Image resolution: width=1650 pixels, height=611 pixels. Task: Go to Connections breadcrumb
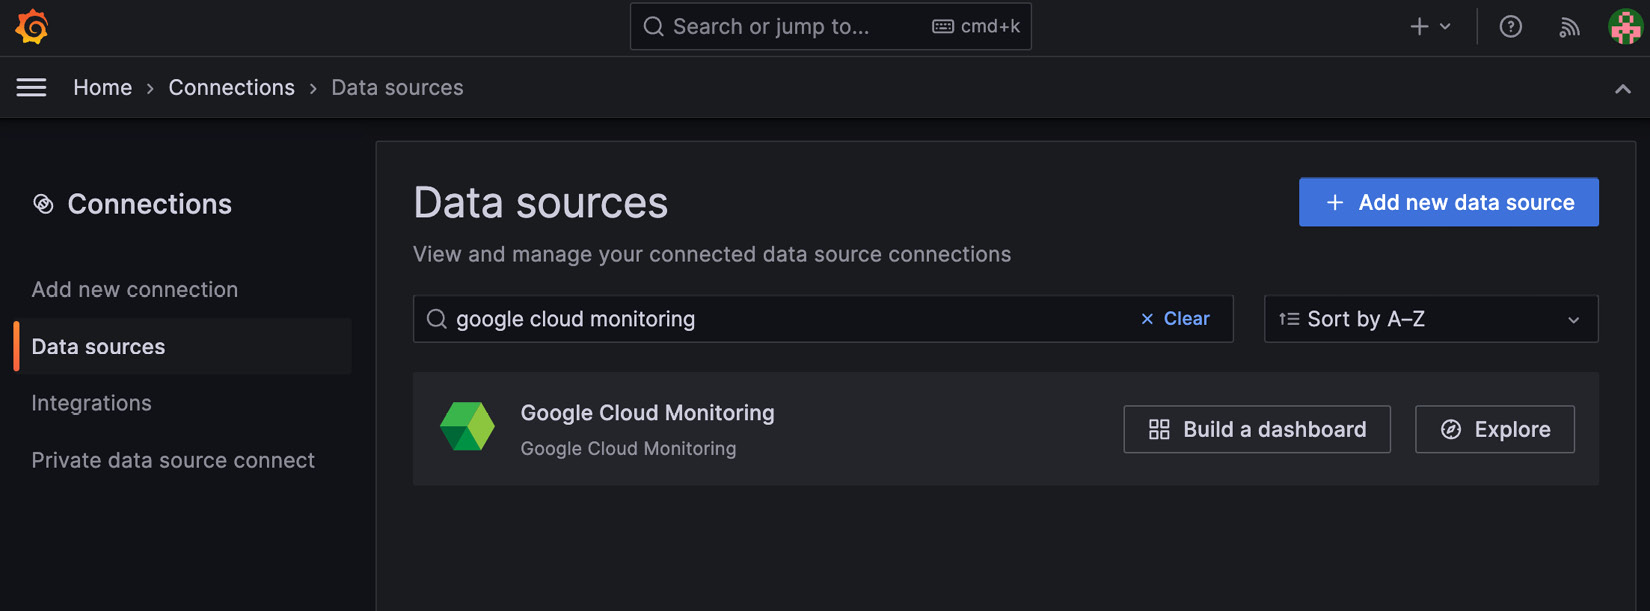tap(231, 88)
